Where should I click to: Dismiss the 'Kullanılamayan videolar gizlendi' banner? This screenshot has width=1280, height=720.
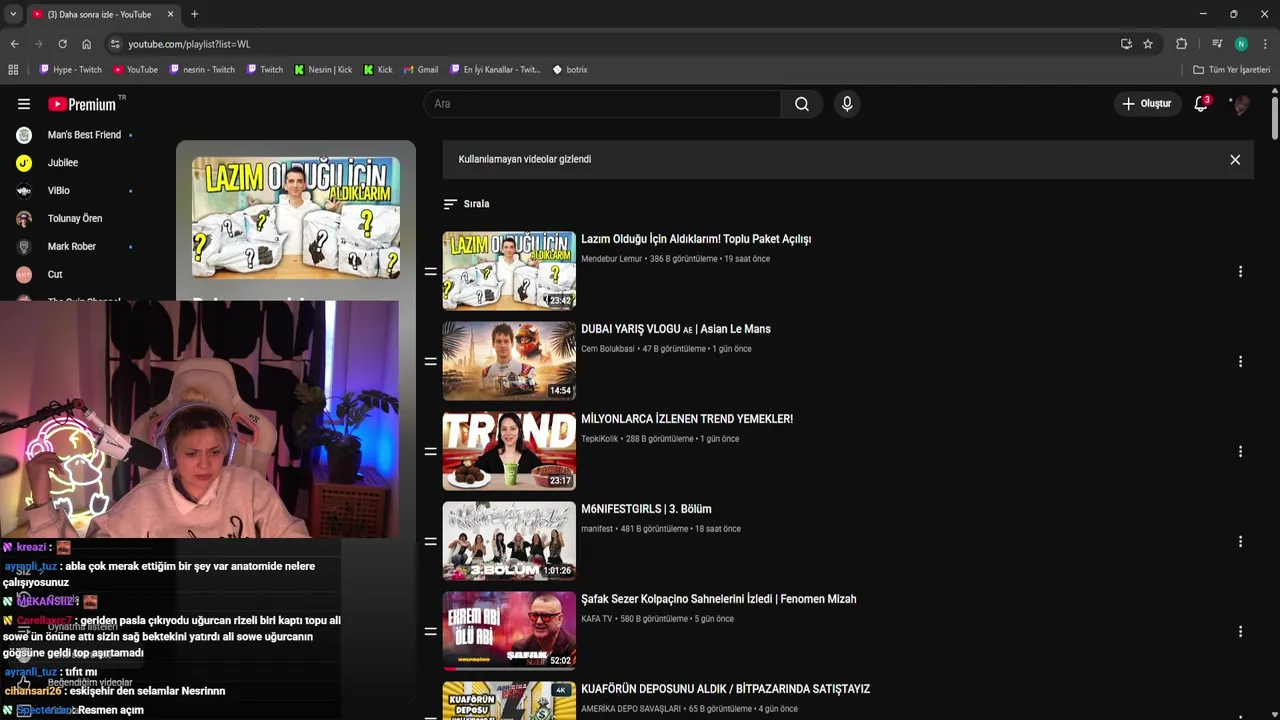point(1235,160)
